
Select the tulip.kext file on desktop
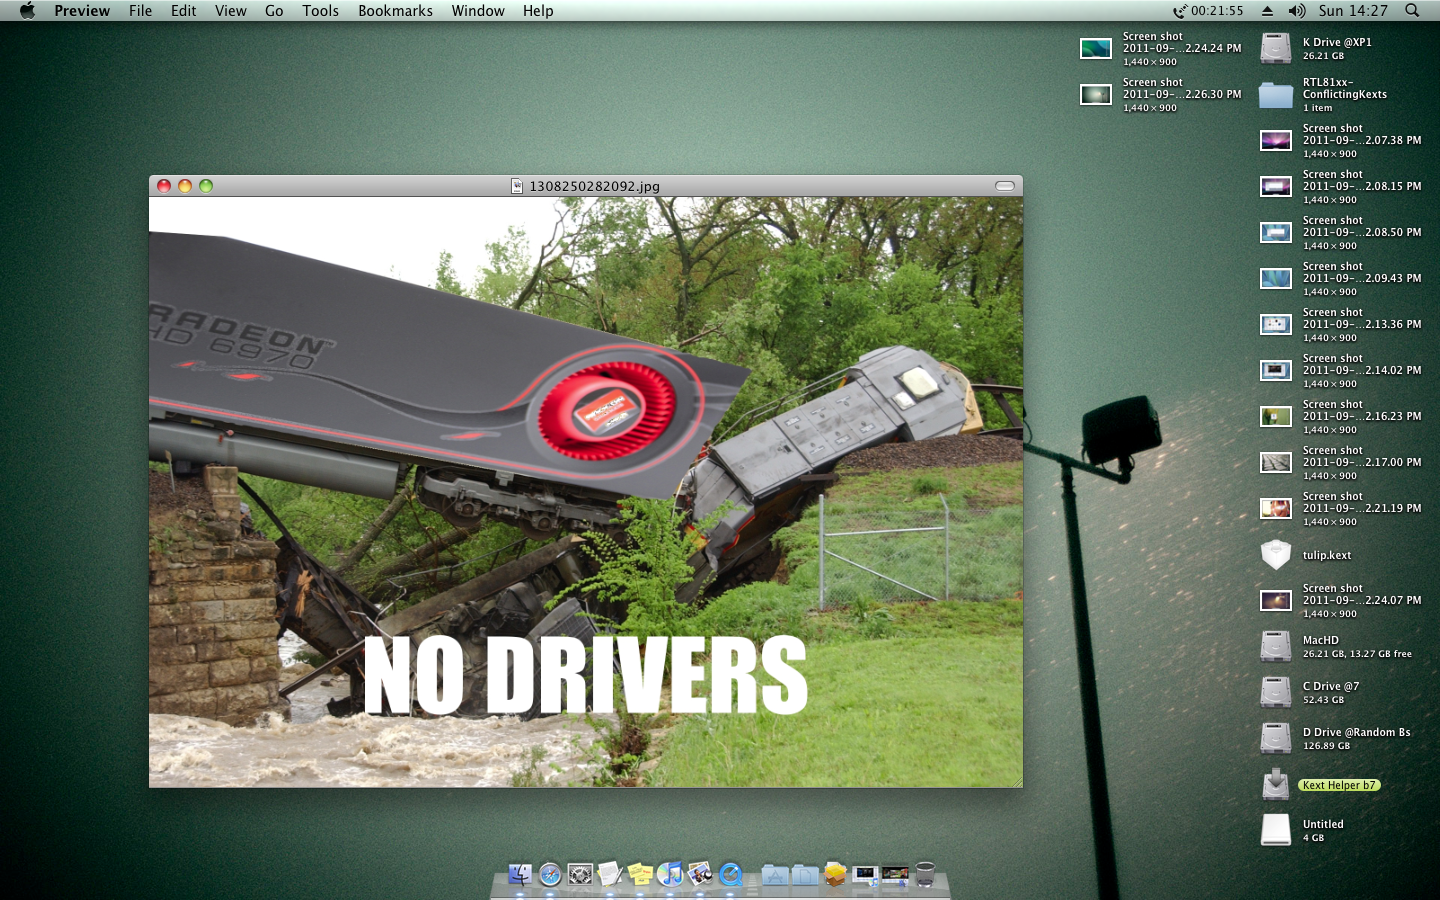[1276, 555]
